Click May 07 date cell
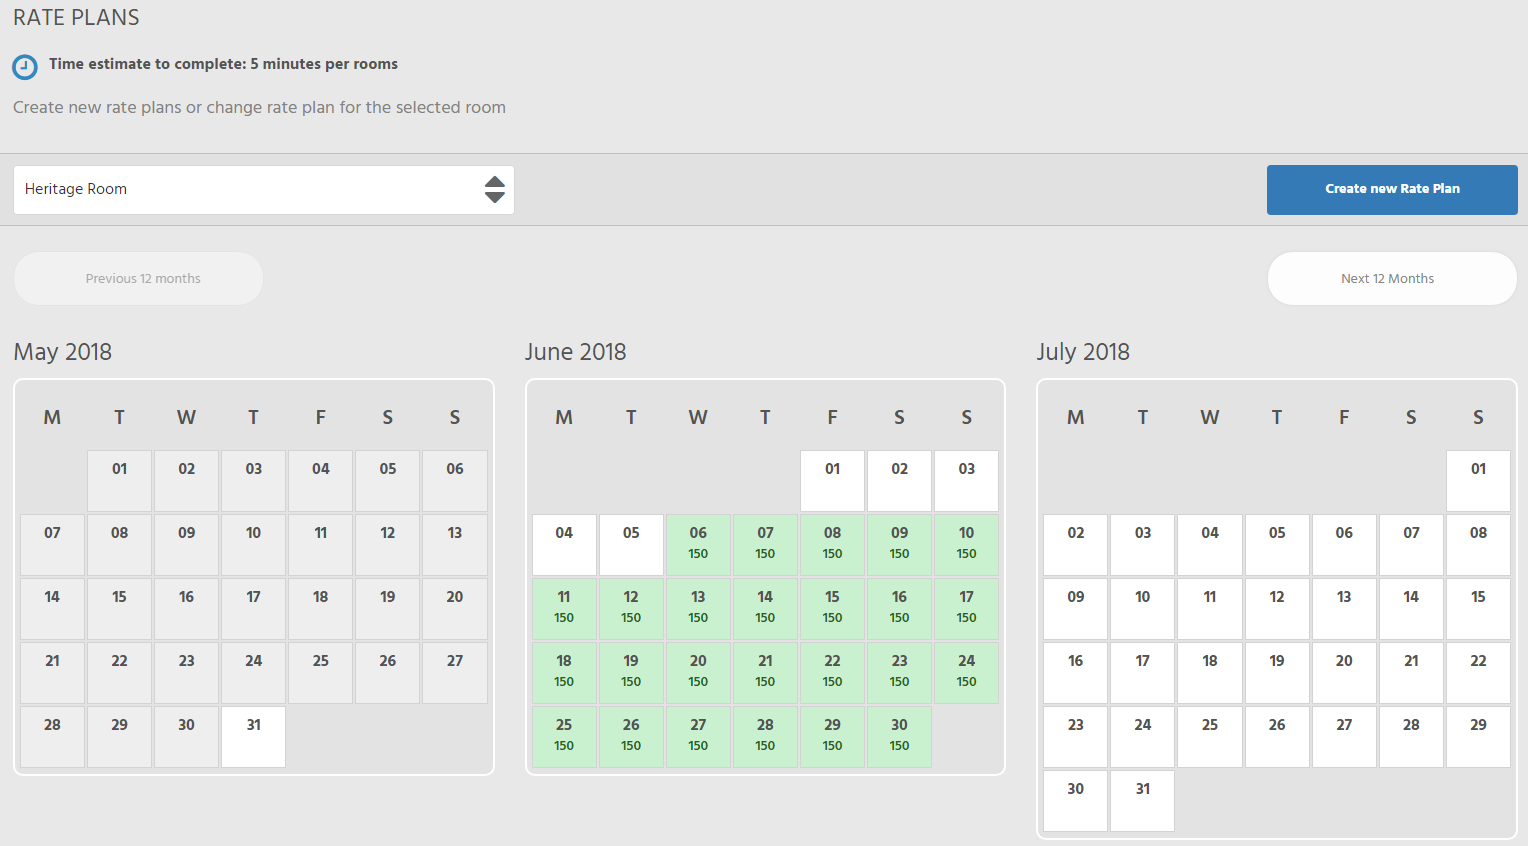 [53, 545]
